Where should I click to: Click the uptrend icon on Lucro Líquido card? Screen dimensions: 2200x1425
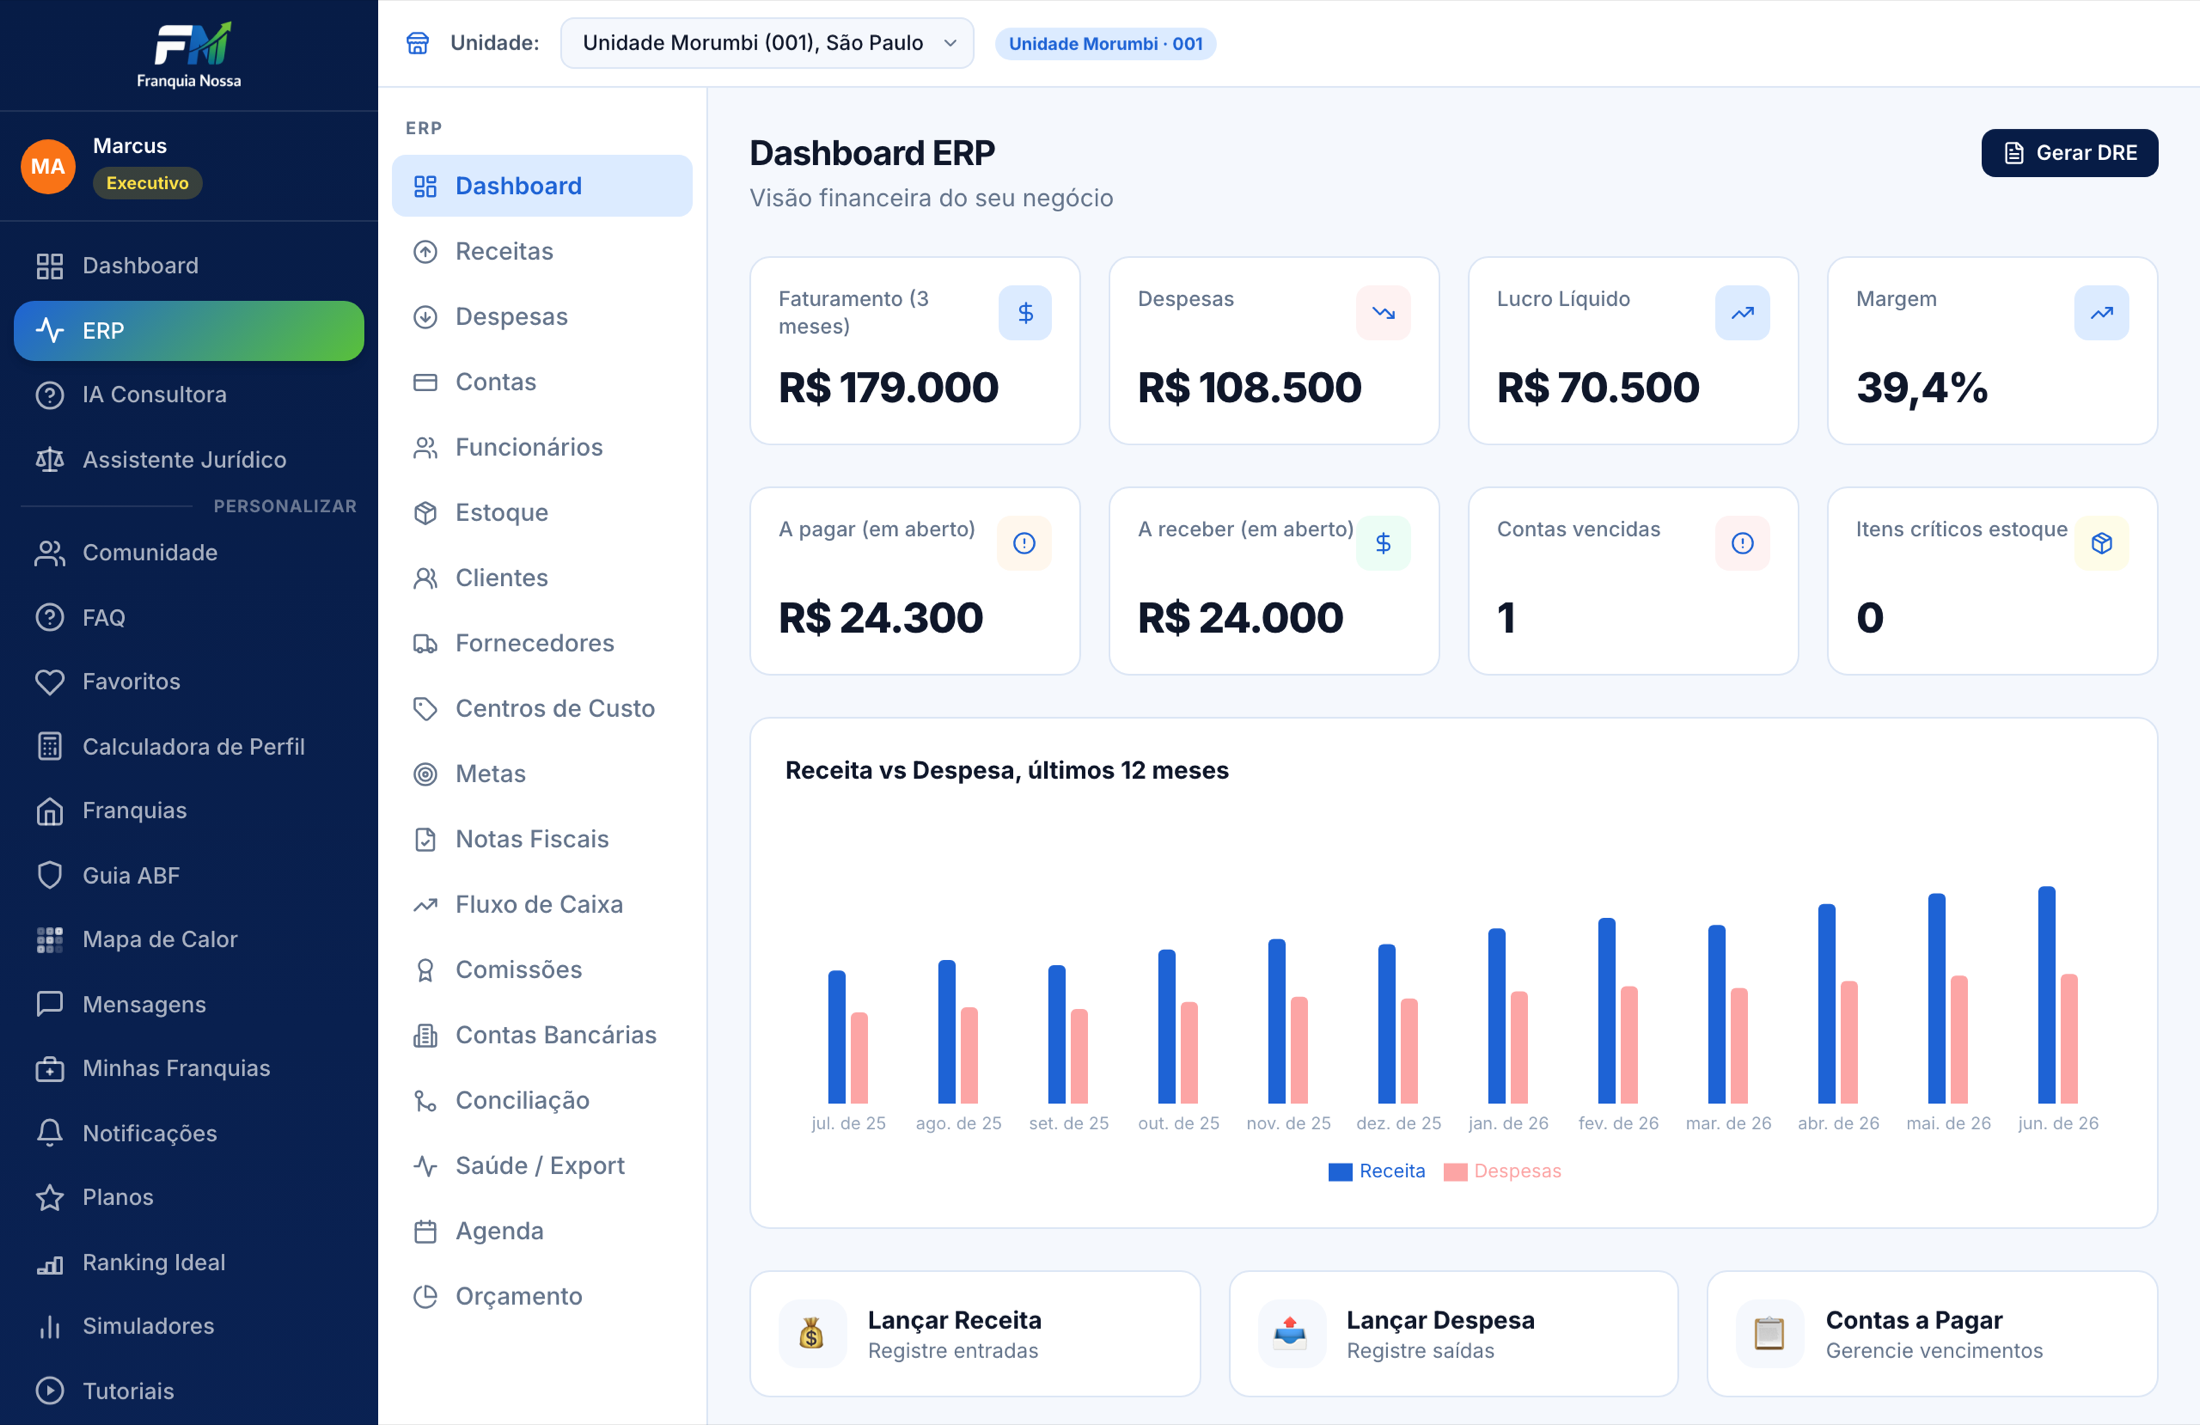point(1742,313)
